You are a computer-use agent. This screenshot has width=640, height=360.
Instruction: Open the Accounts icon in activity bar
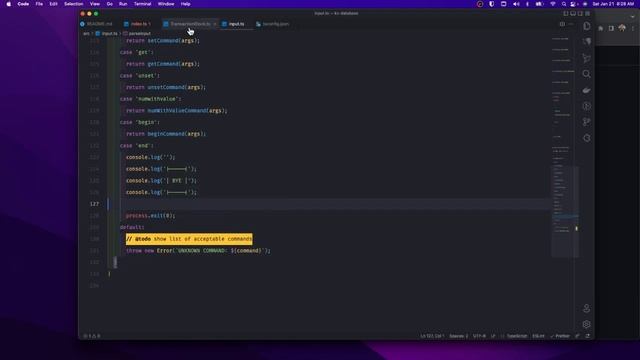tap(587, 308)
